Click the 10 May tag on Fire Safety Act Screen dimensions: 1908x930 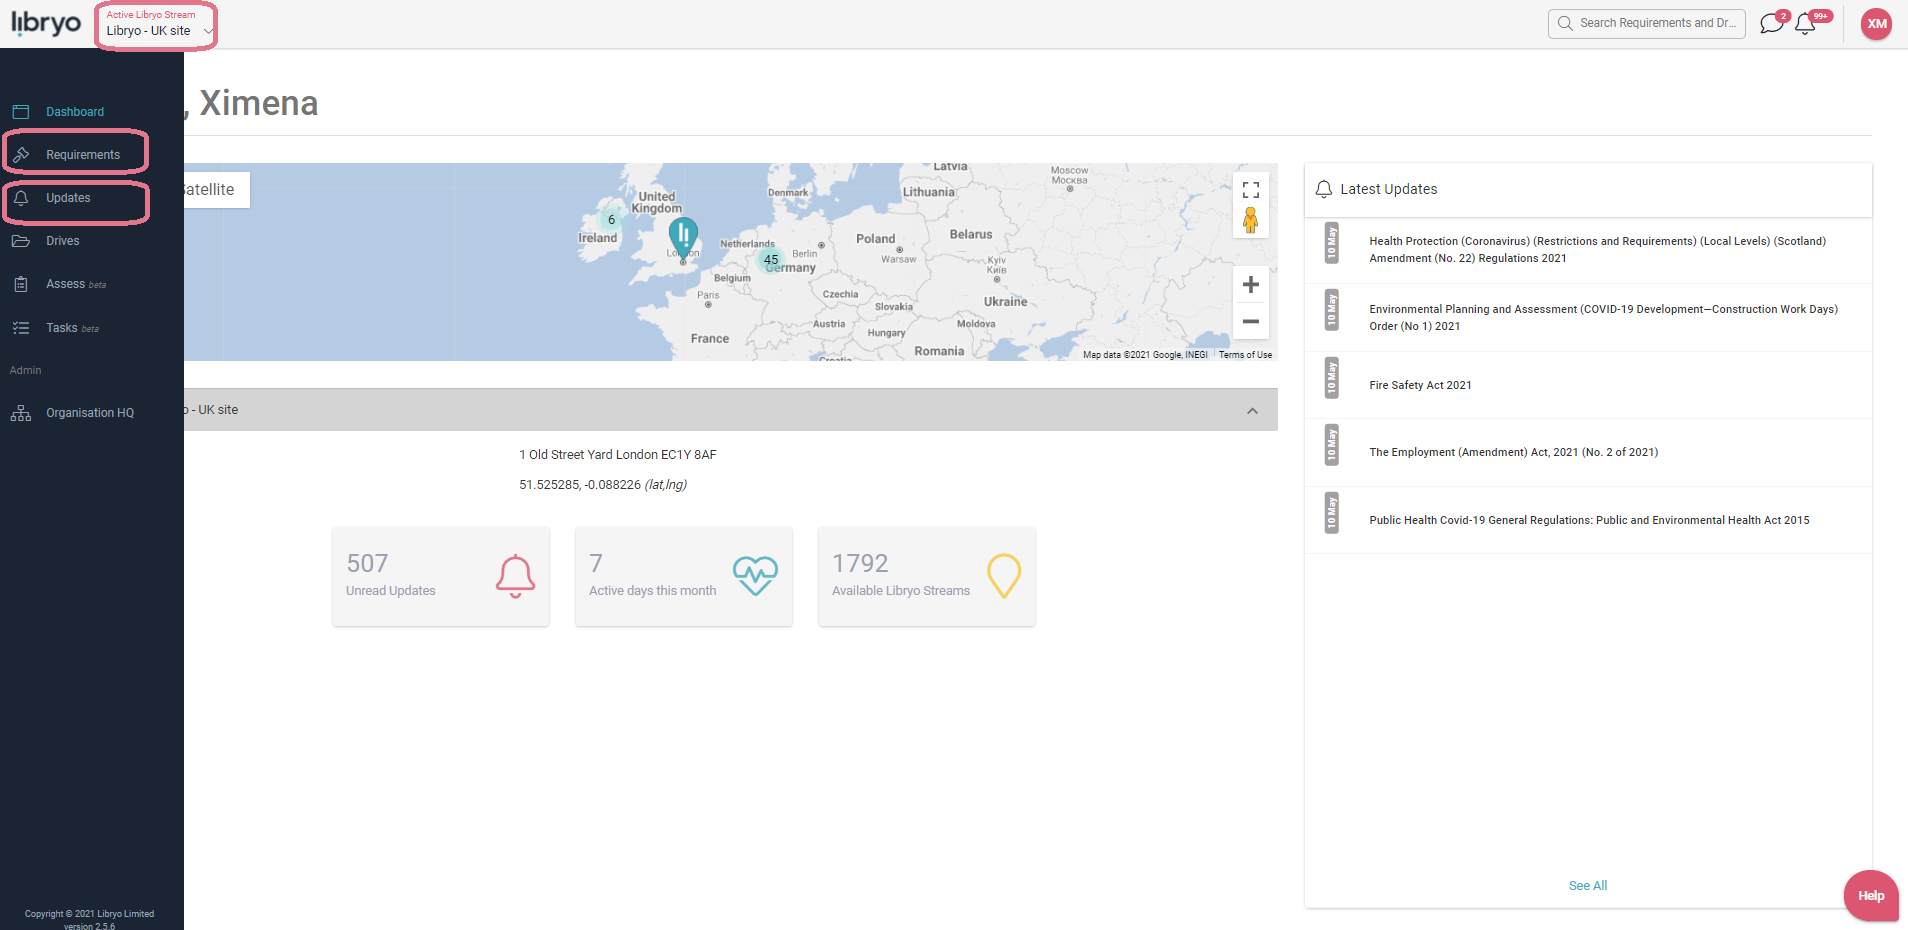(x=1331, y=378)
